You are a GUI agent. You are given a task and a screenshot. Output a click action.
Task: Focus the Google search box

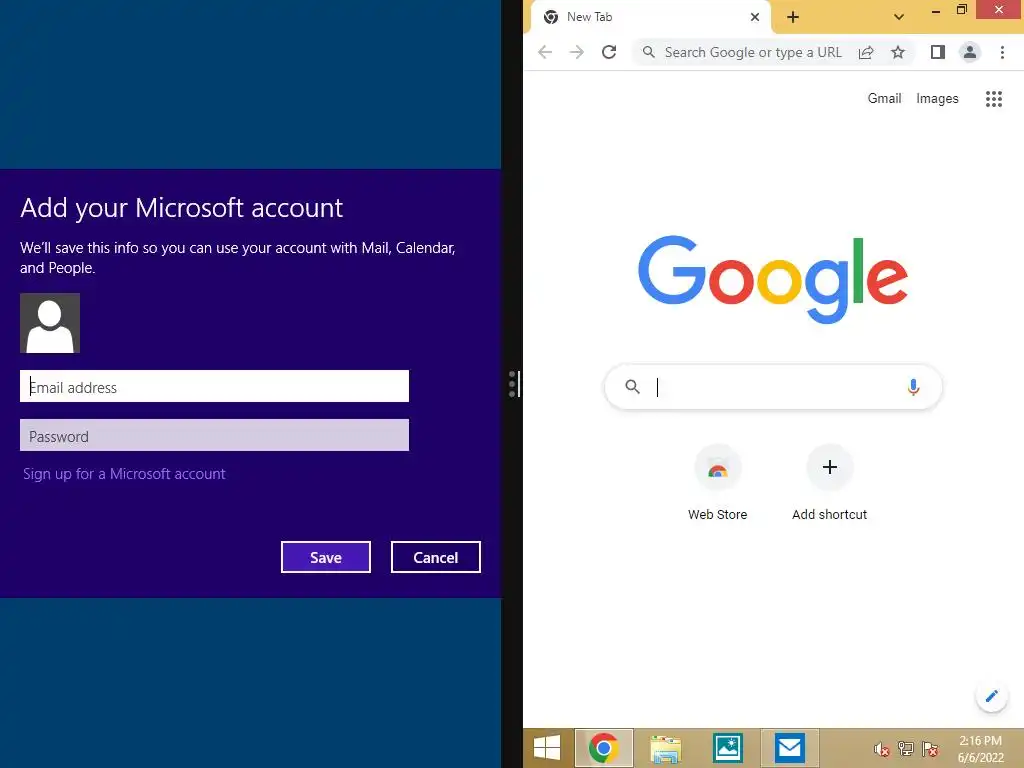[773, 387]
